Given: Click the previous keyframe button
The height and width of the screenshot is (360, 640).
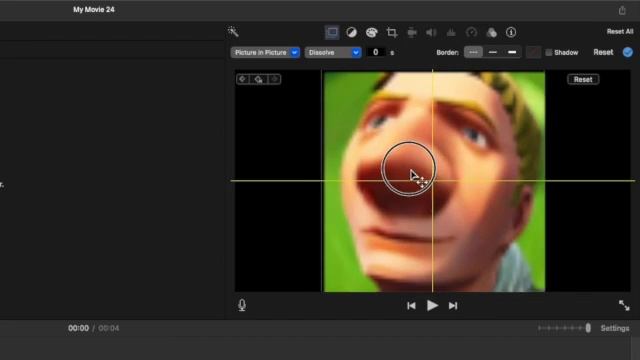Looking at the screenshot, I should tap(242, 79).
